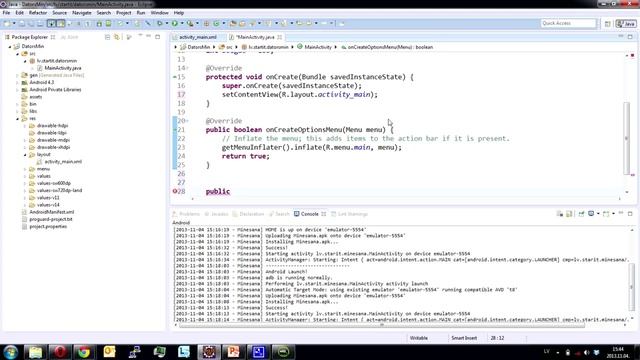Click the editor vertical scrollbar
The height and width of the screenshot is (360, 640).
point(626,138)
